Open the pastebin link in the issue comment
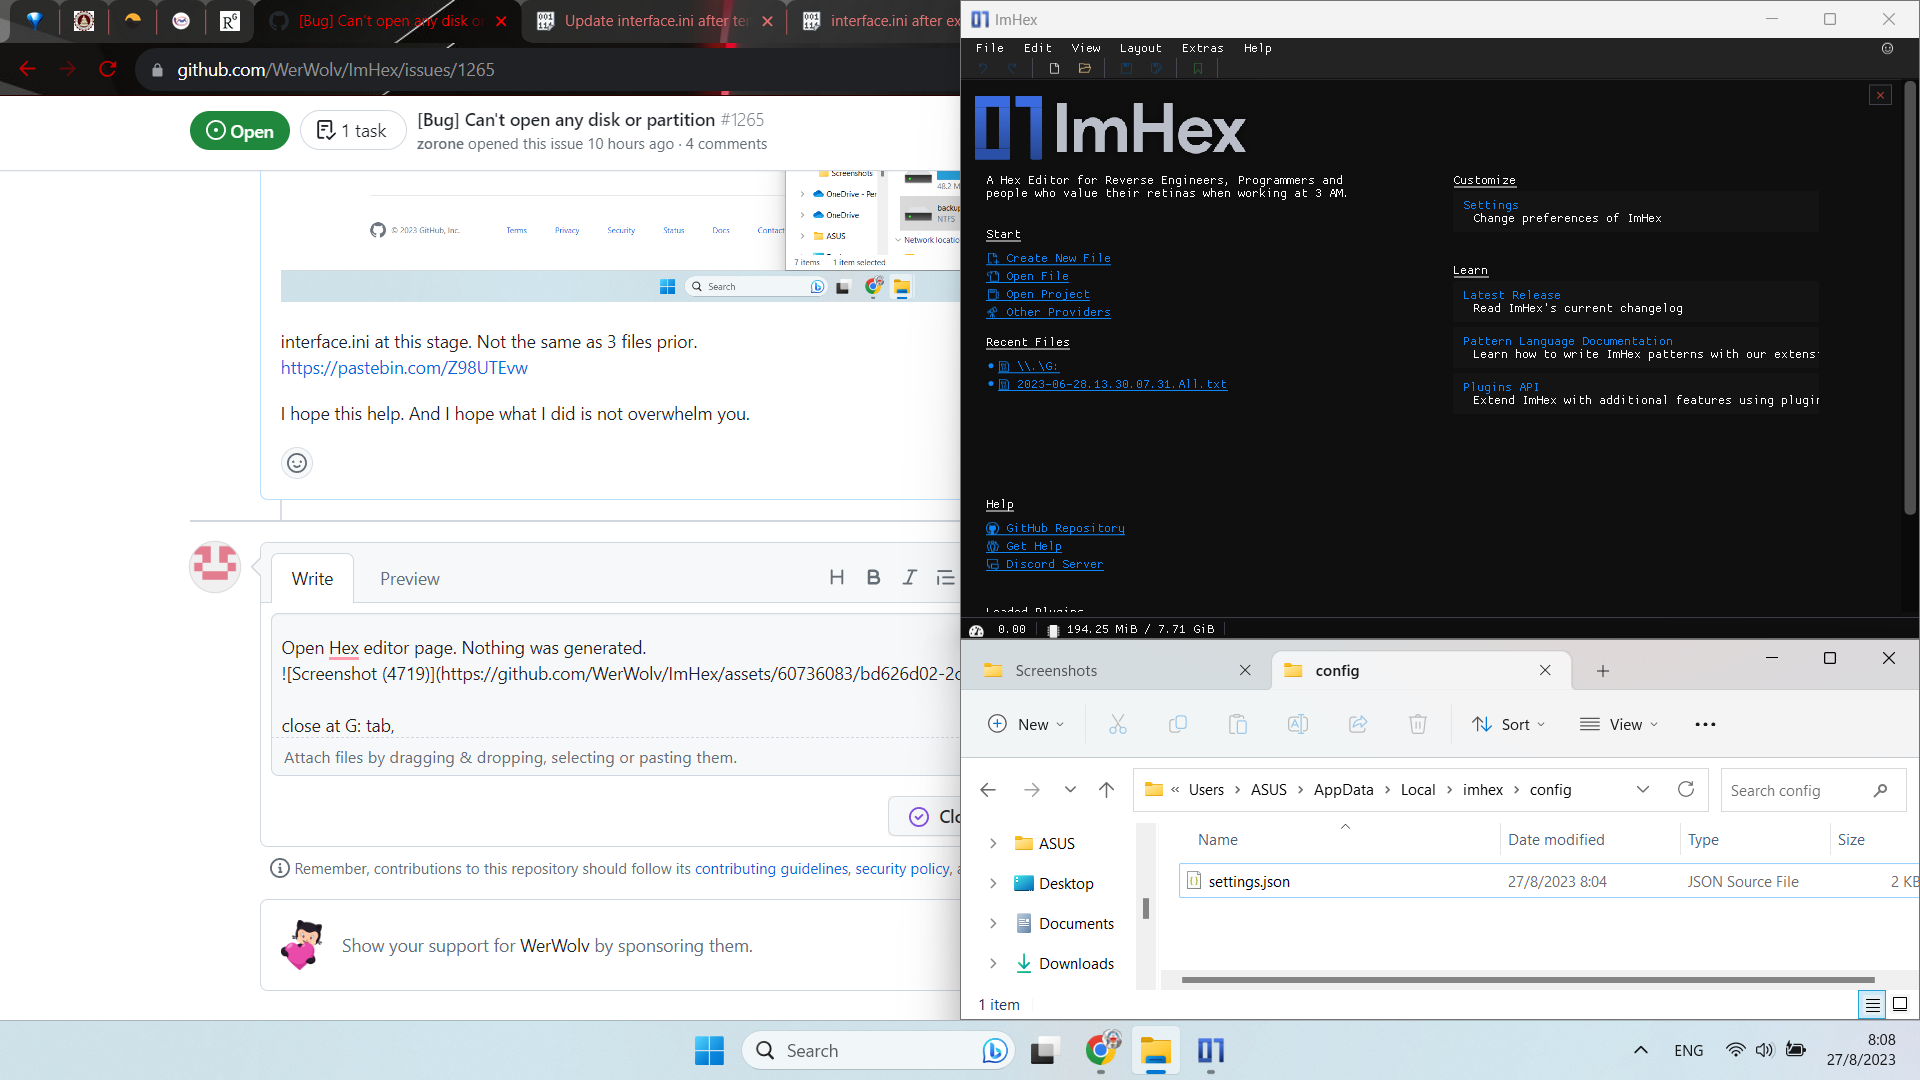The width and height of the screenshot is (1920, 1080). pyautogui.click(x=403, y=368)
